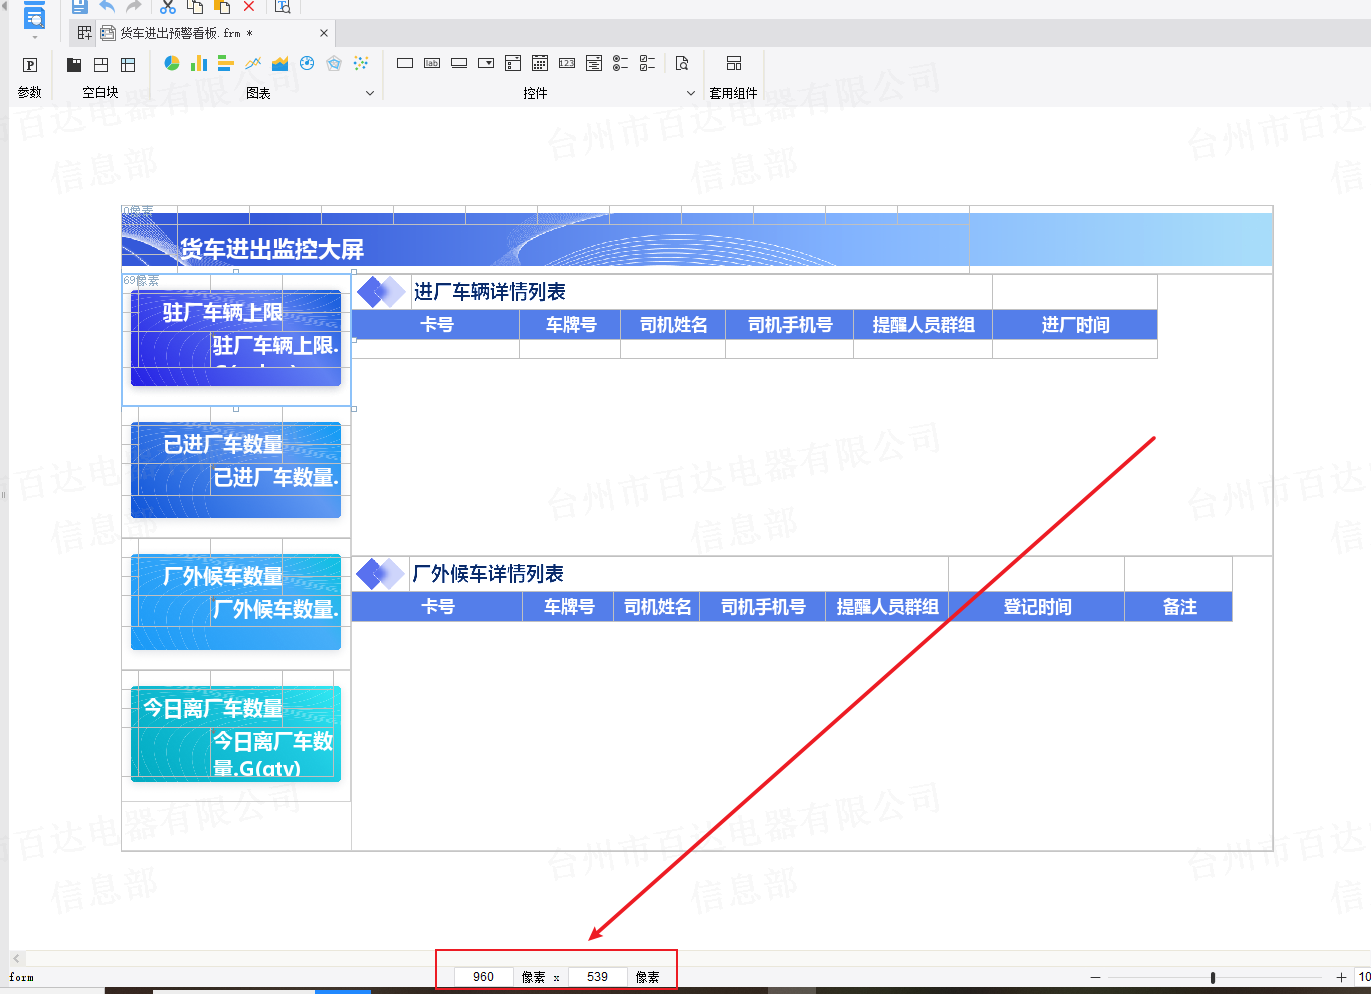Click 卡号 header in 进厂车辆详情列表 table
Screen dimensions: 1371x994
(x=436, y=325)
